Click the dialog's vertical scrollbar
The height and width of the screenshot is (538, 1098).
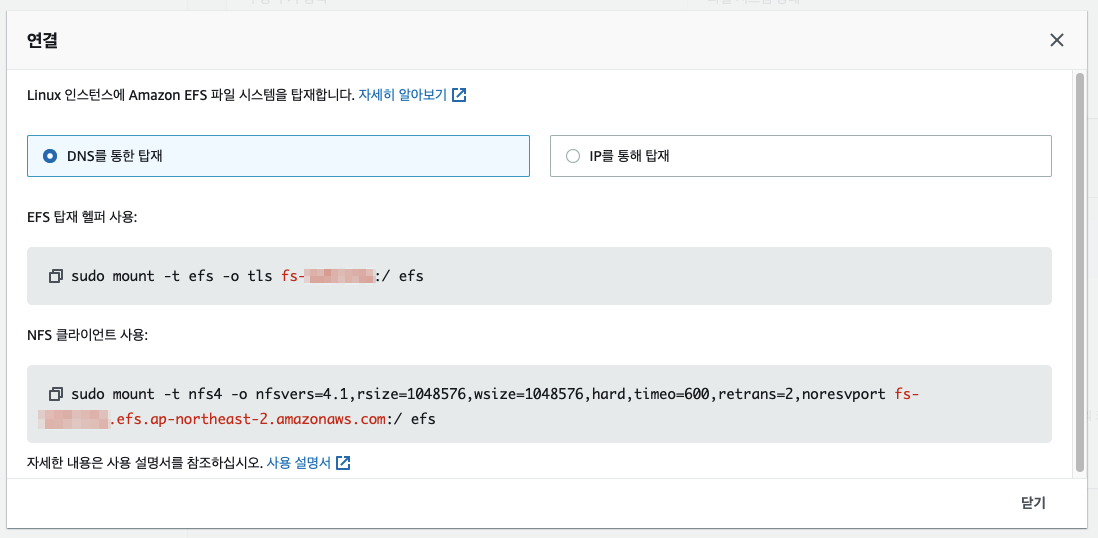click(x=1079, y=272)
